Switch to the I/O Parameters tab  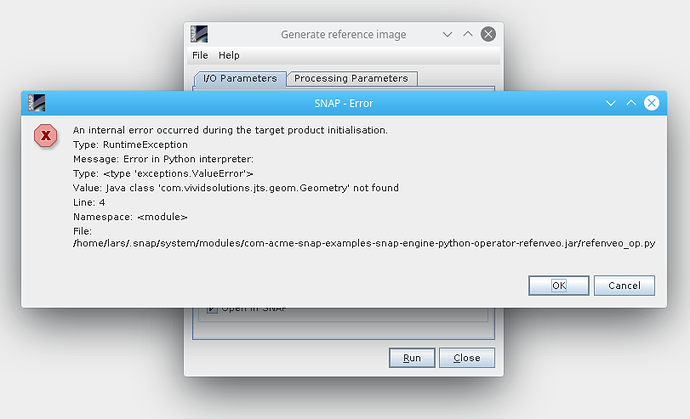[x=240, y=78]
